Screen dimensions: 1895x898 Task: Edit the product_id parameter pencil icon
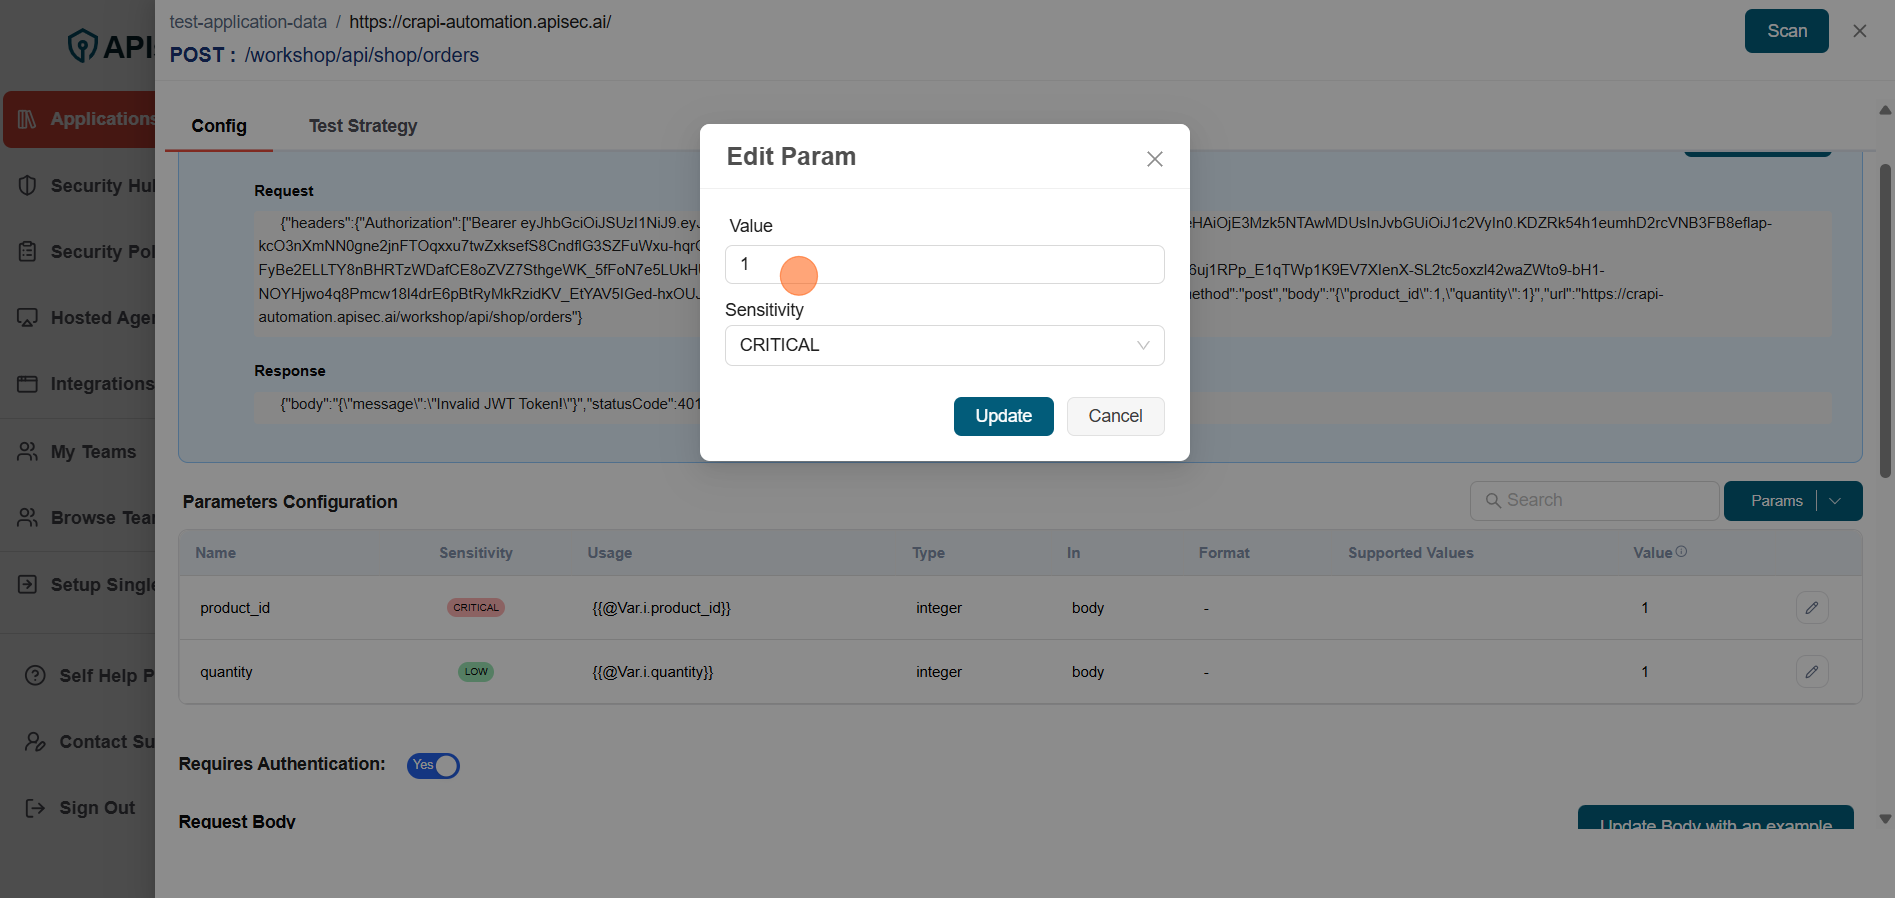point(1811,608)
